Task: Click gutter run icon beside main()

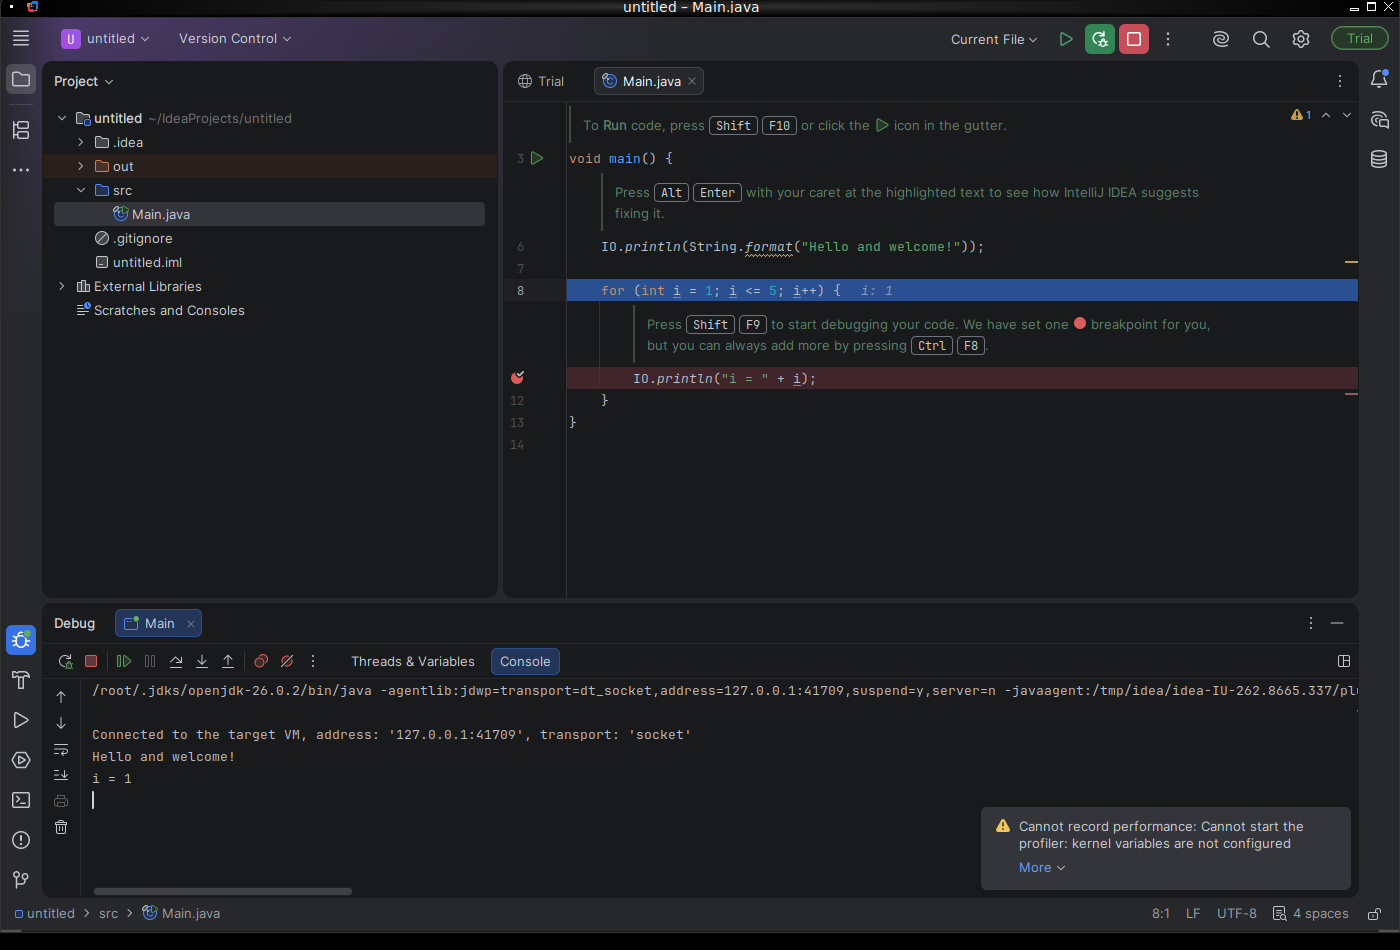Action: pos(537,158)
